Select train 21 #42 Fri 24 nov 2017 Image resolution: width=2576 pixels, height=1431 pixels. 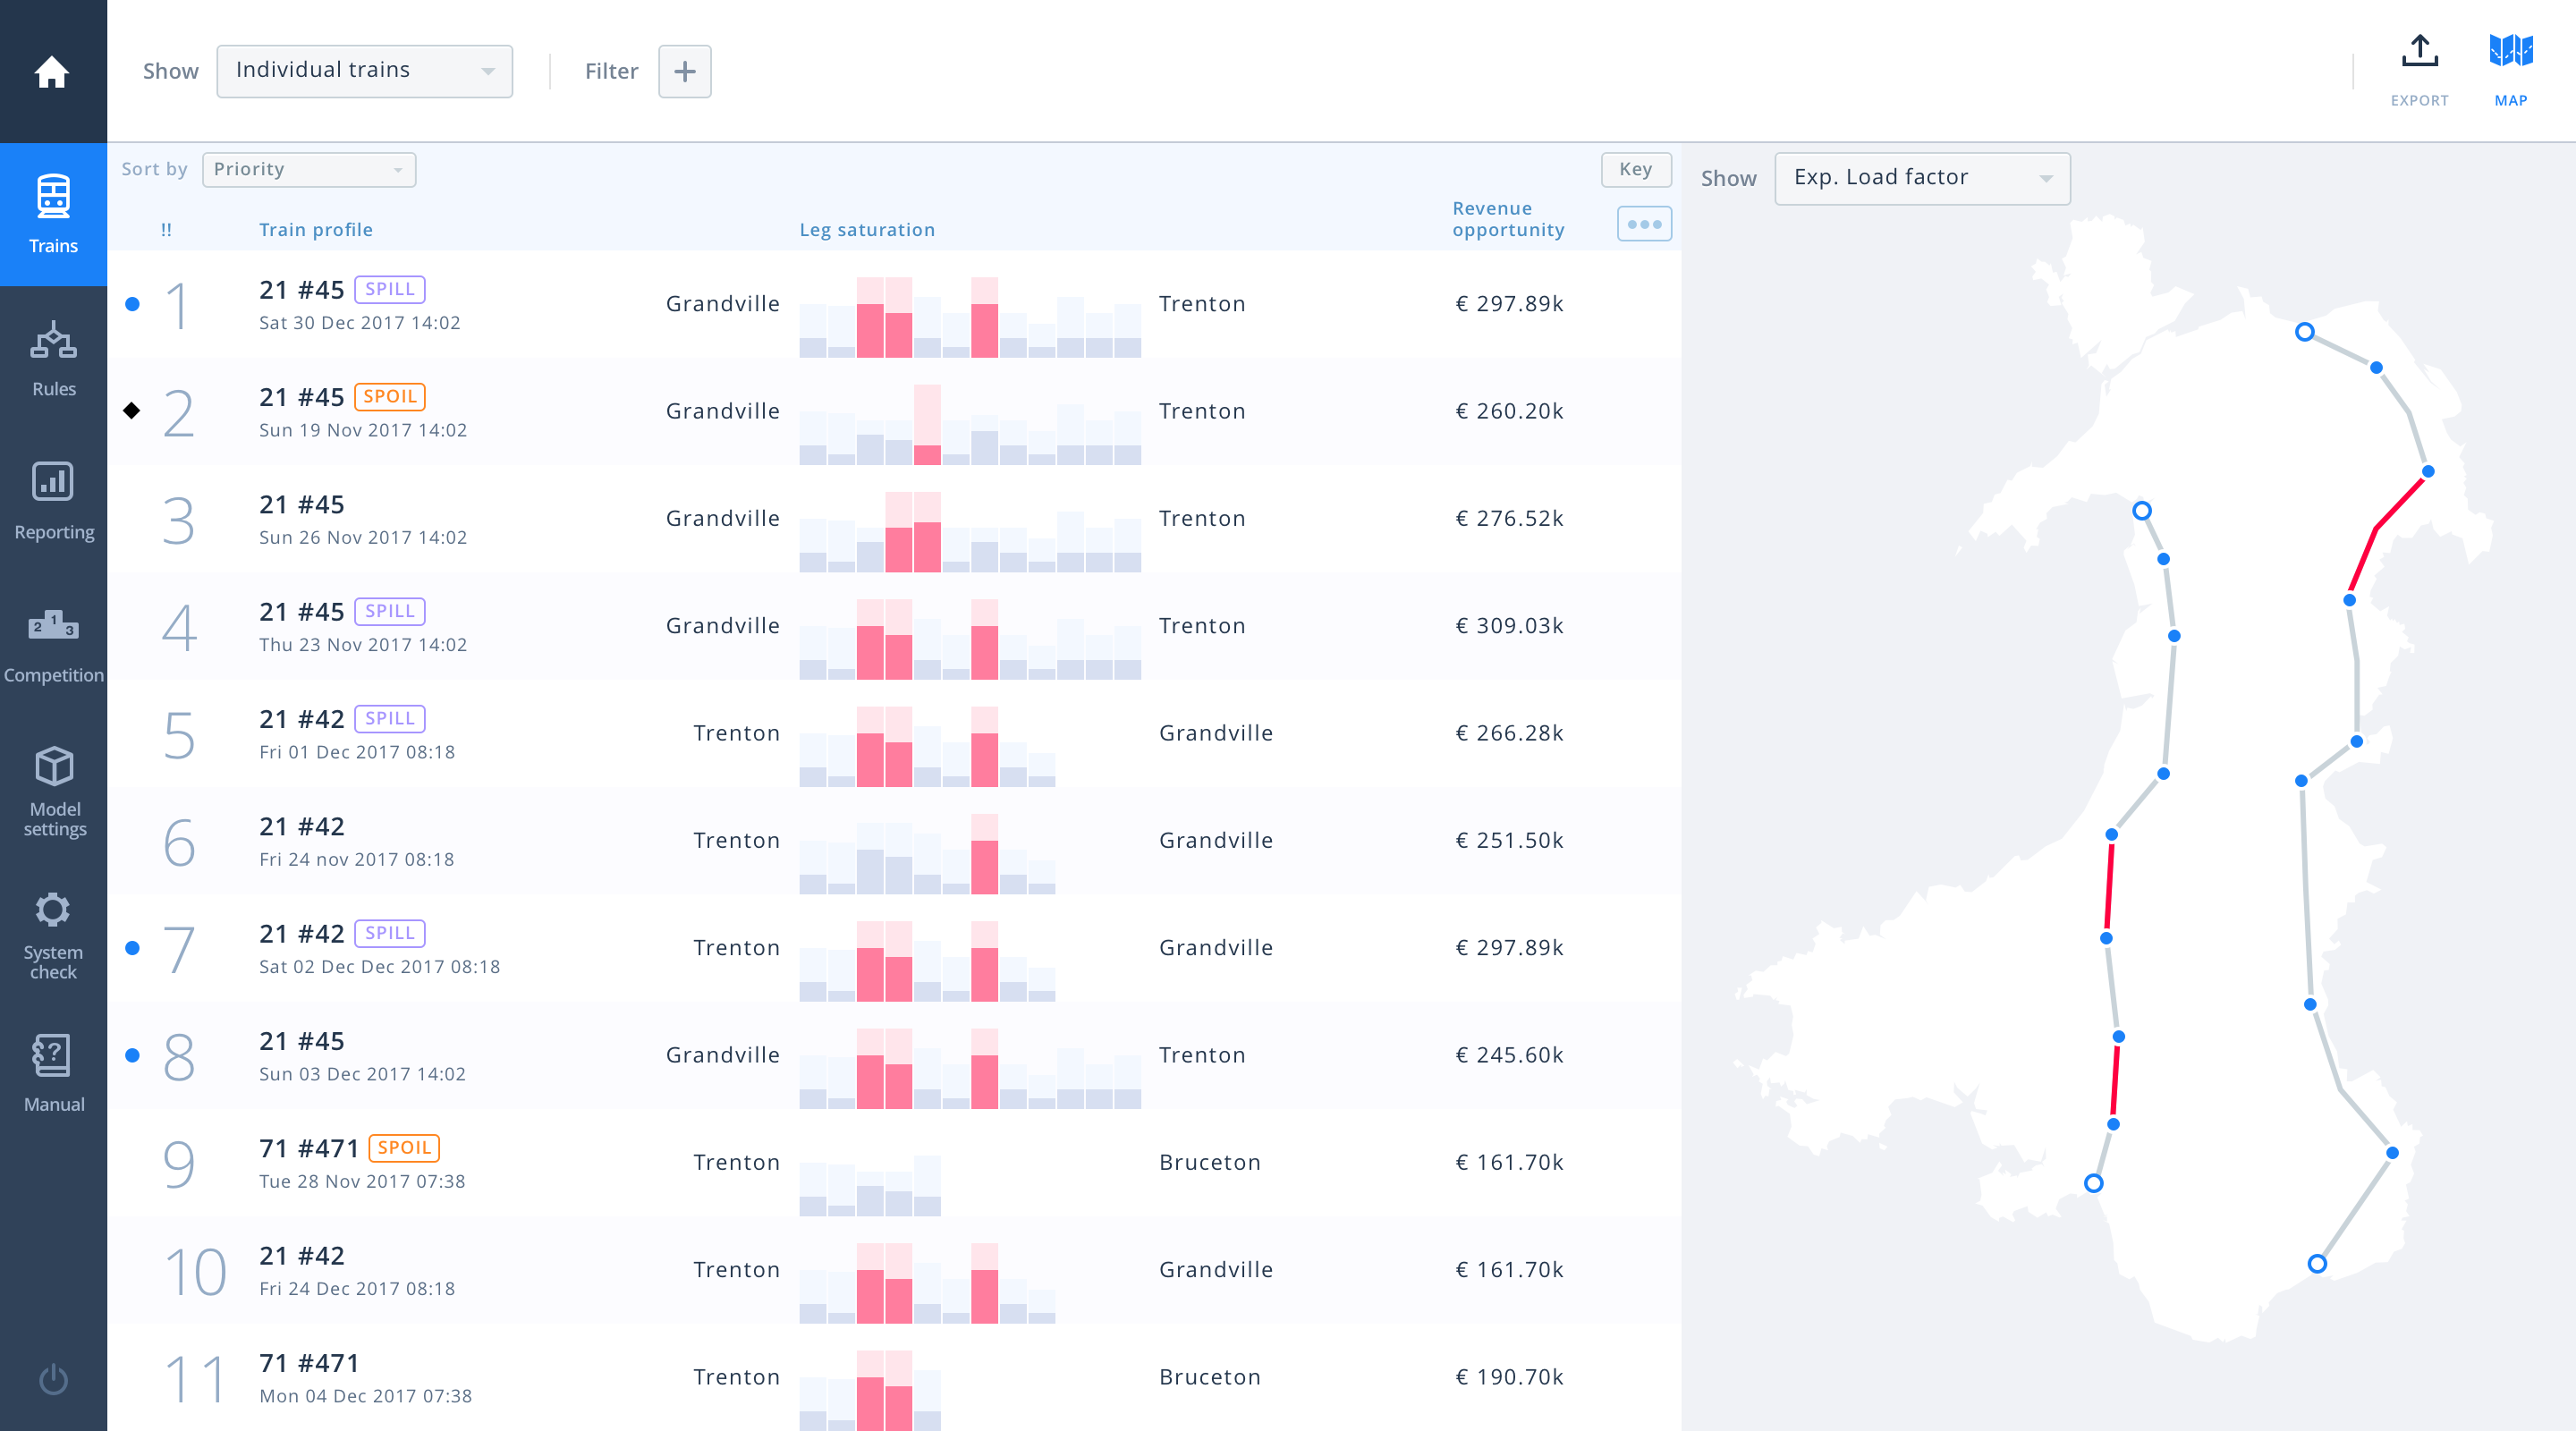[x=894, y=841]
